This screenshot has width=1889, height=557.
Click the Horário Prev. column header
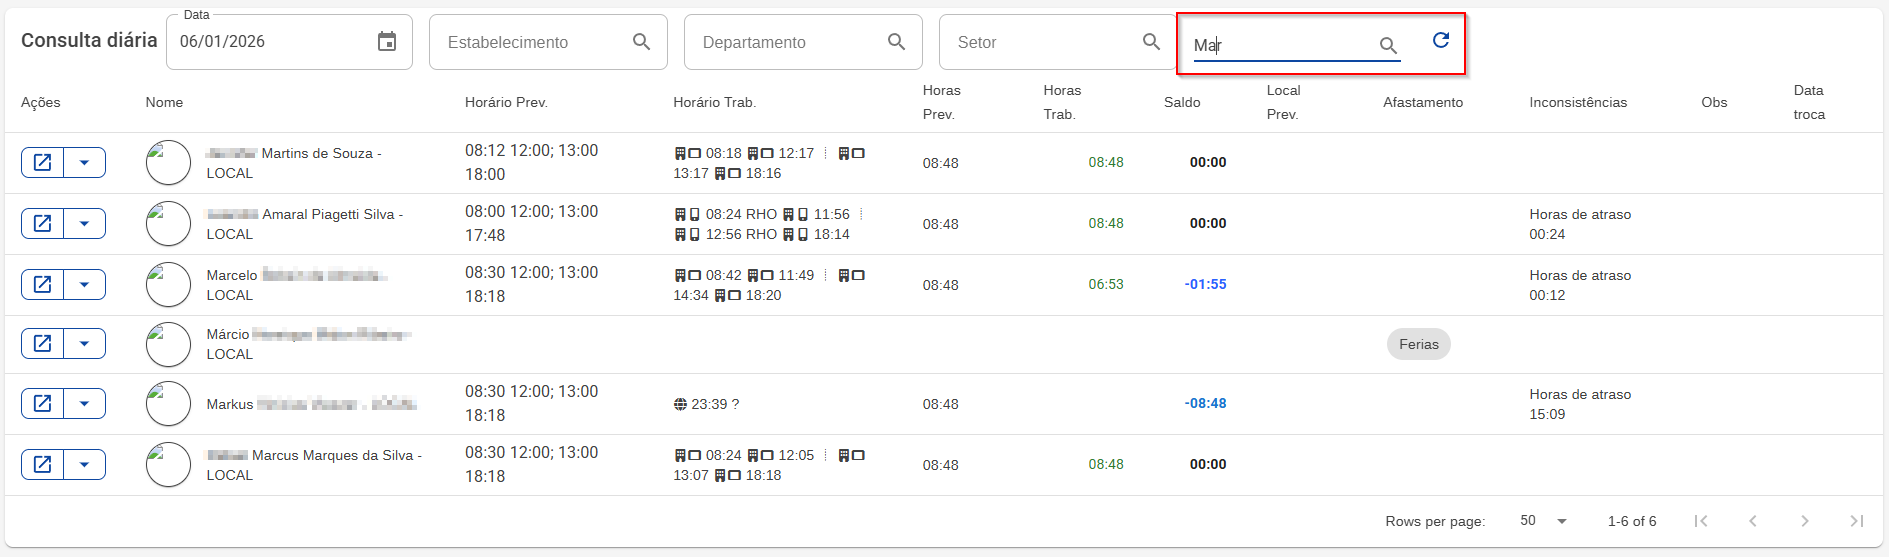(506, 102)
